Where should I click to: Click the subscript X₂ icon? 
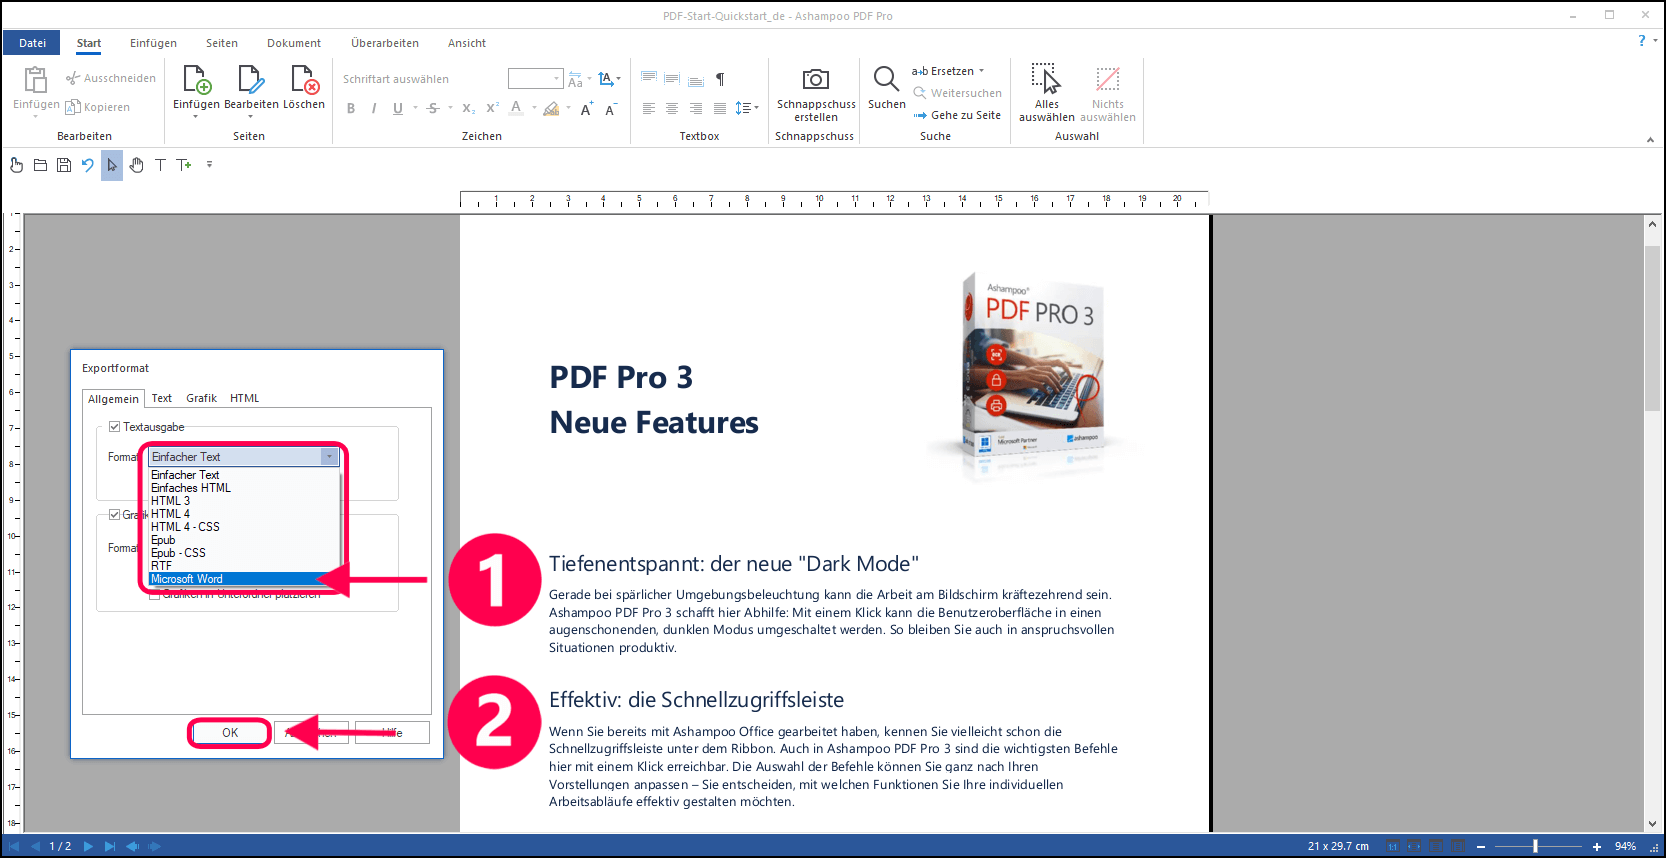468,108
